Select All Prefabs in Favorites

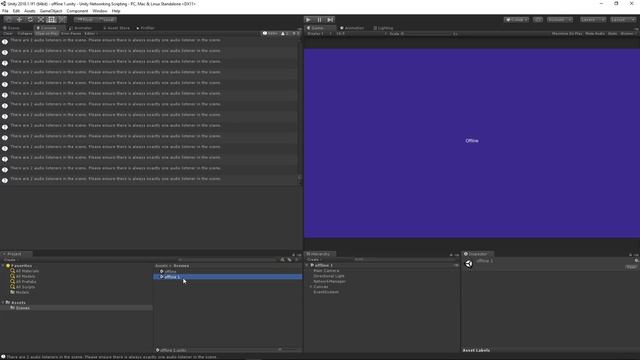26,282
